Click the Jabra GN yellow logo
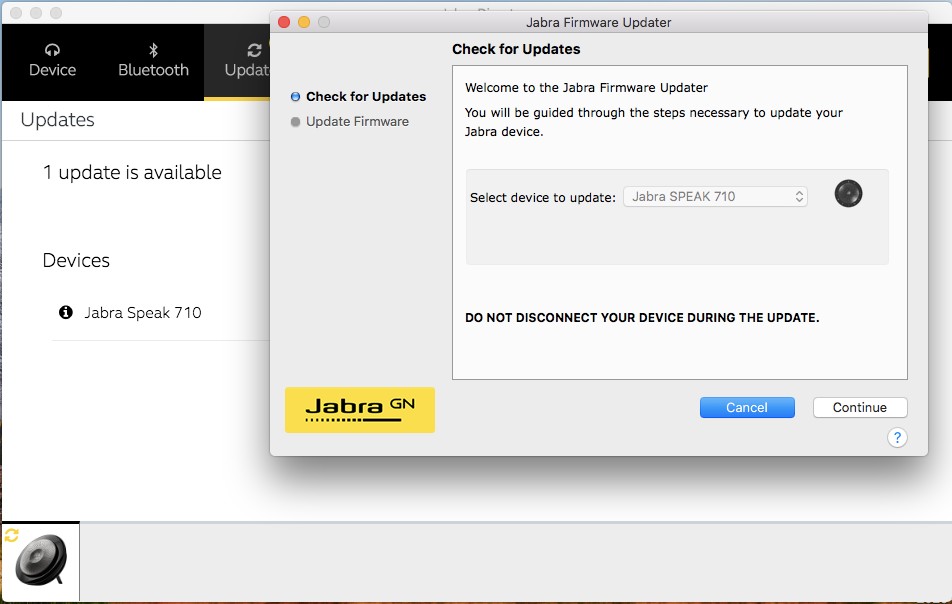 pyautogui.click(x=360, y=410)
